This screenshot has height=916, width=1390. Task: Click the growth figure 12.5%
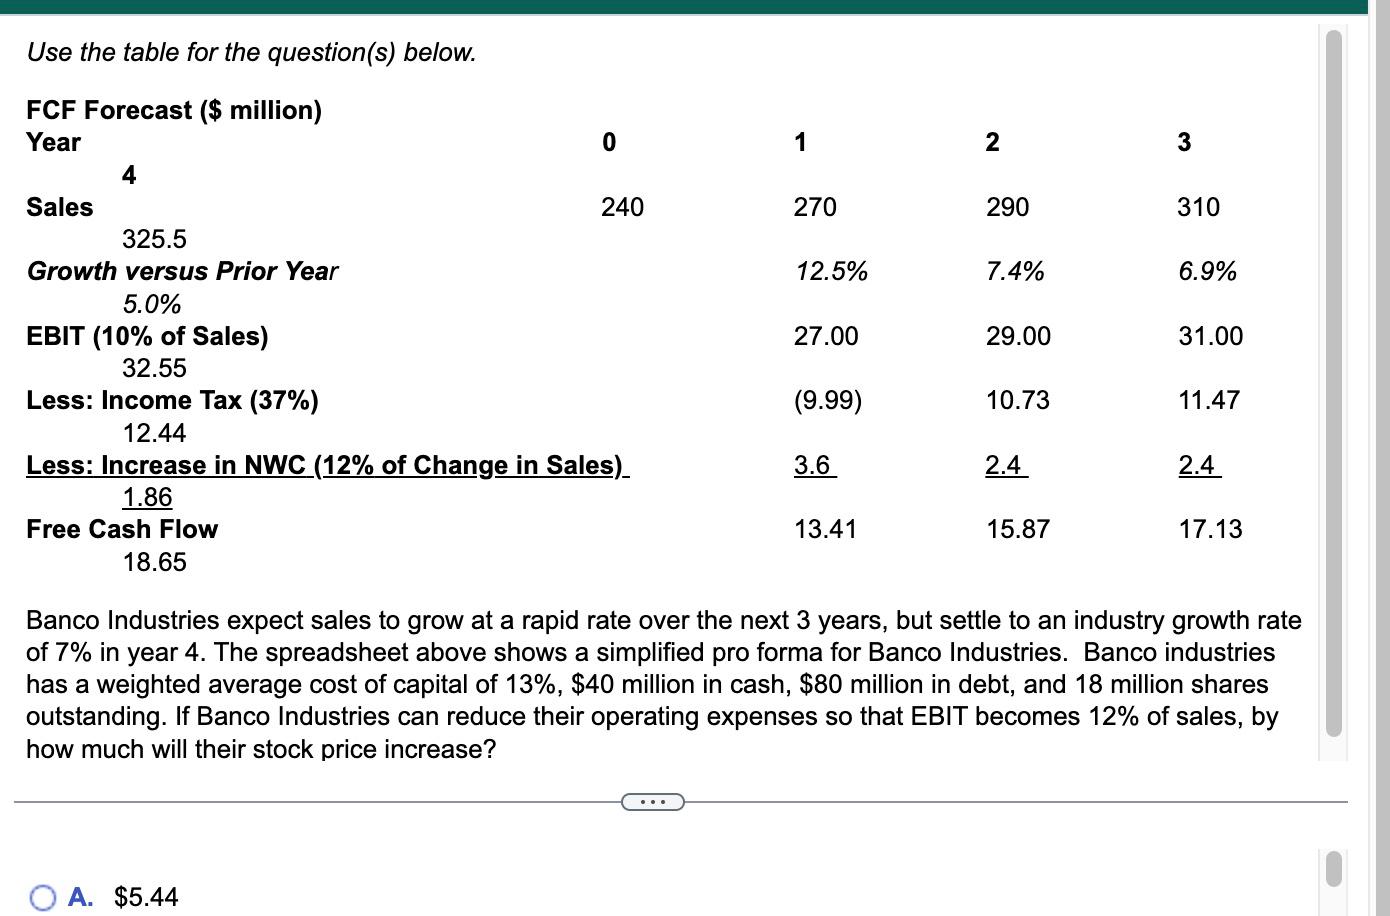[x=831, y=271]
